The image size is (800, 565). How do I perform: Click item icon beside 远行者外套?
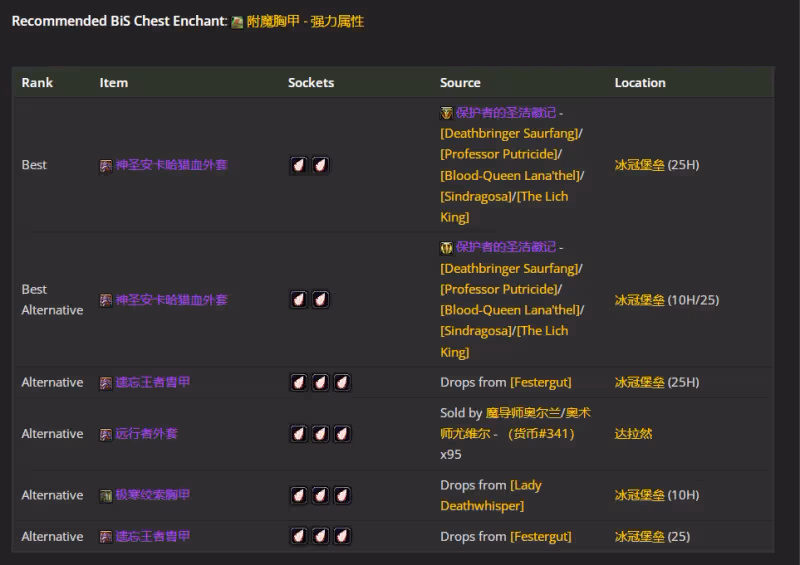point(106,434)
